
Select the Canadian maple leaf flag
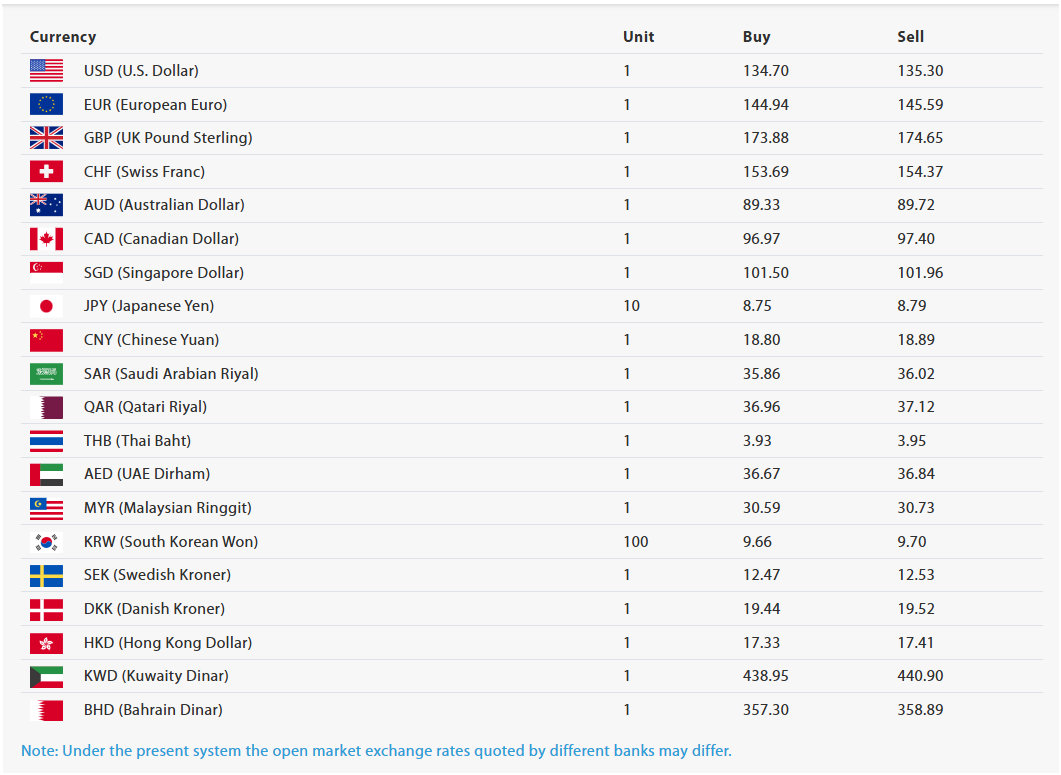point(47,239)
